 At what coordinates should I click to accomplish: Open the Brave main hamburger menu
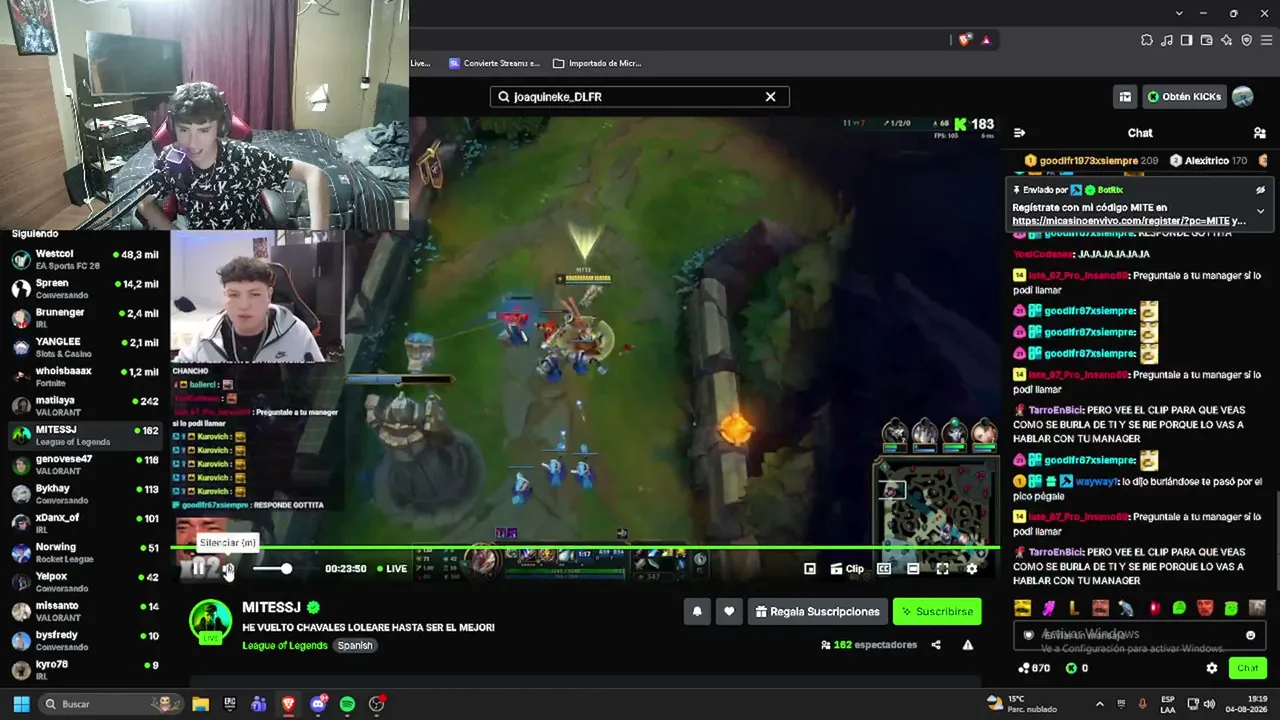point(1267,40)
